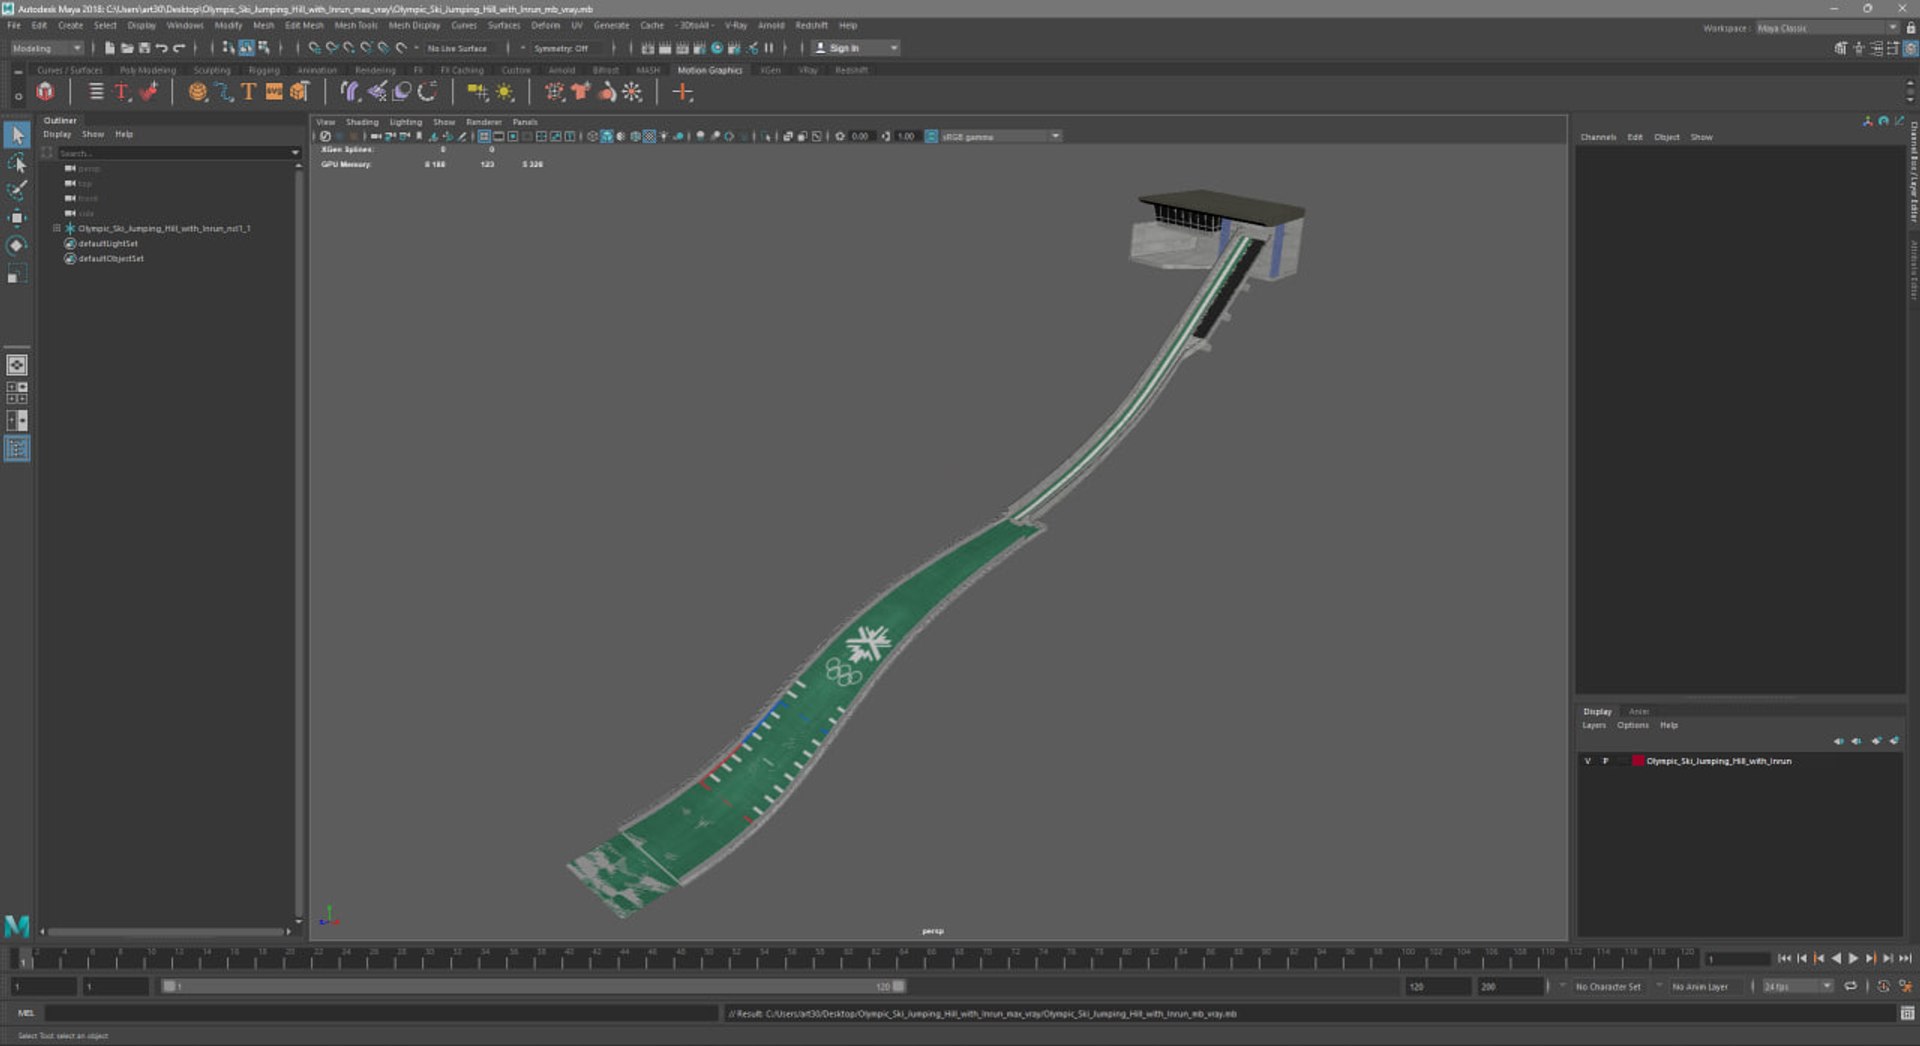Toggle visibility V of Olympic layer
The height and width of the screenshot is (1046, 1920).
click(1587, 761)
